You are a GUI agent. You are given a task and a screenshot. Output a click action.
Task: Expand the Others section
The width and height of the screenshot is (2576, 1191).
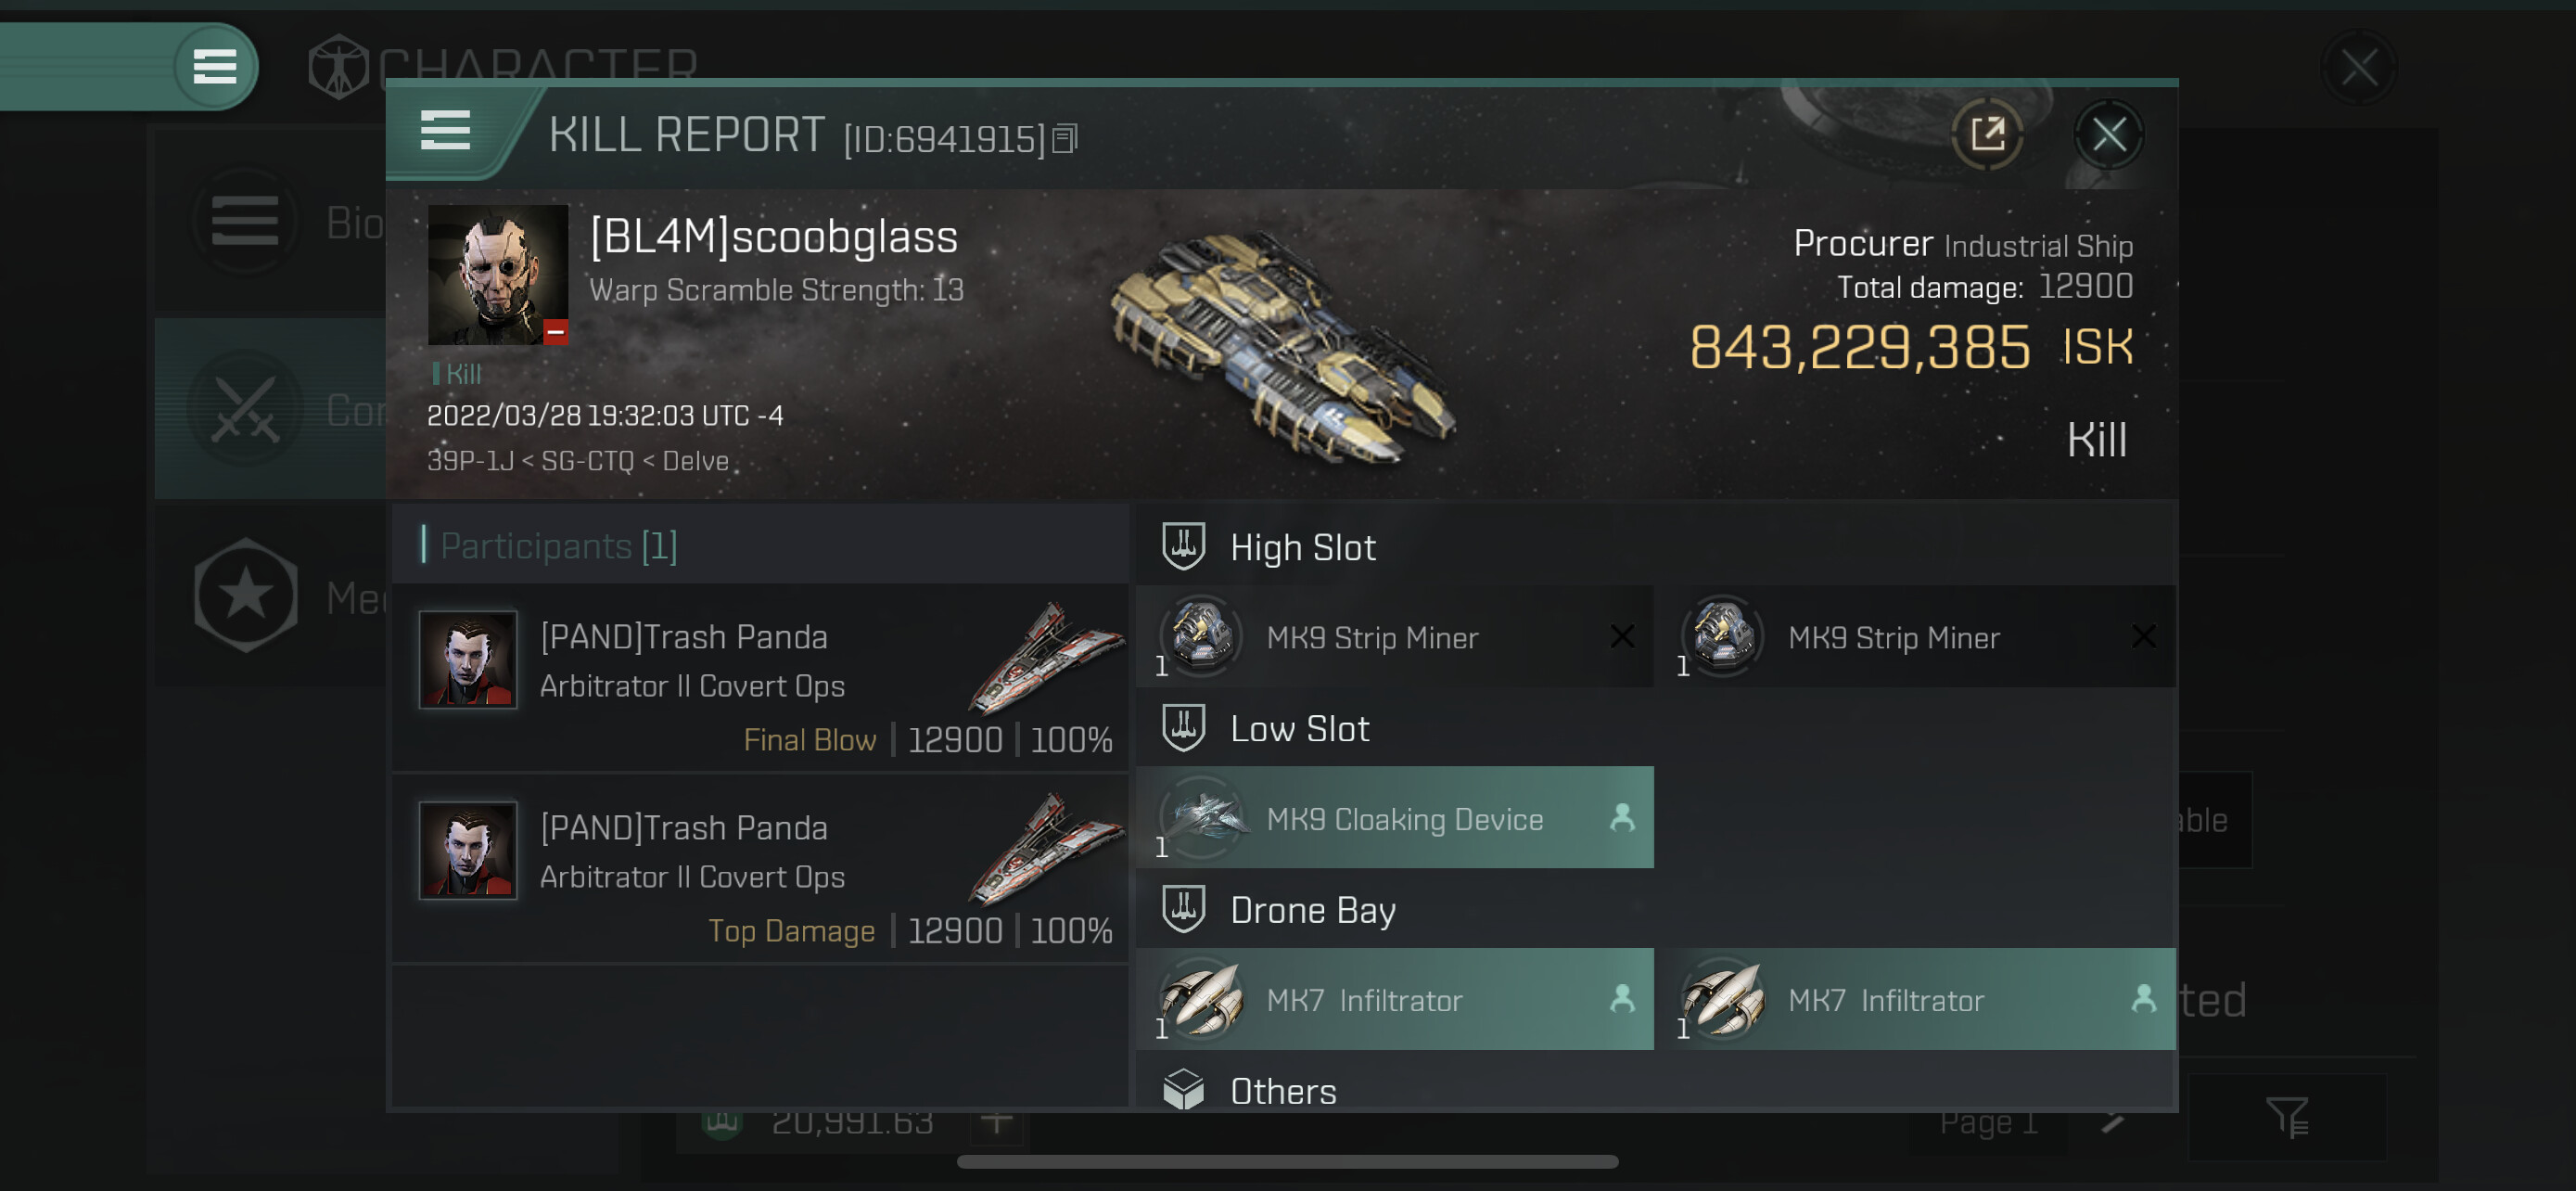pos(1282,1090)
